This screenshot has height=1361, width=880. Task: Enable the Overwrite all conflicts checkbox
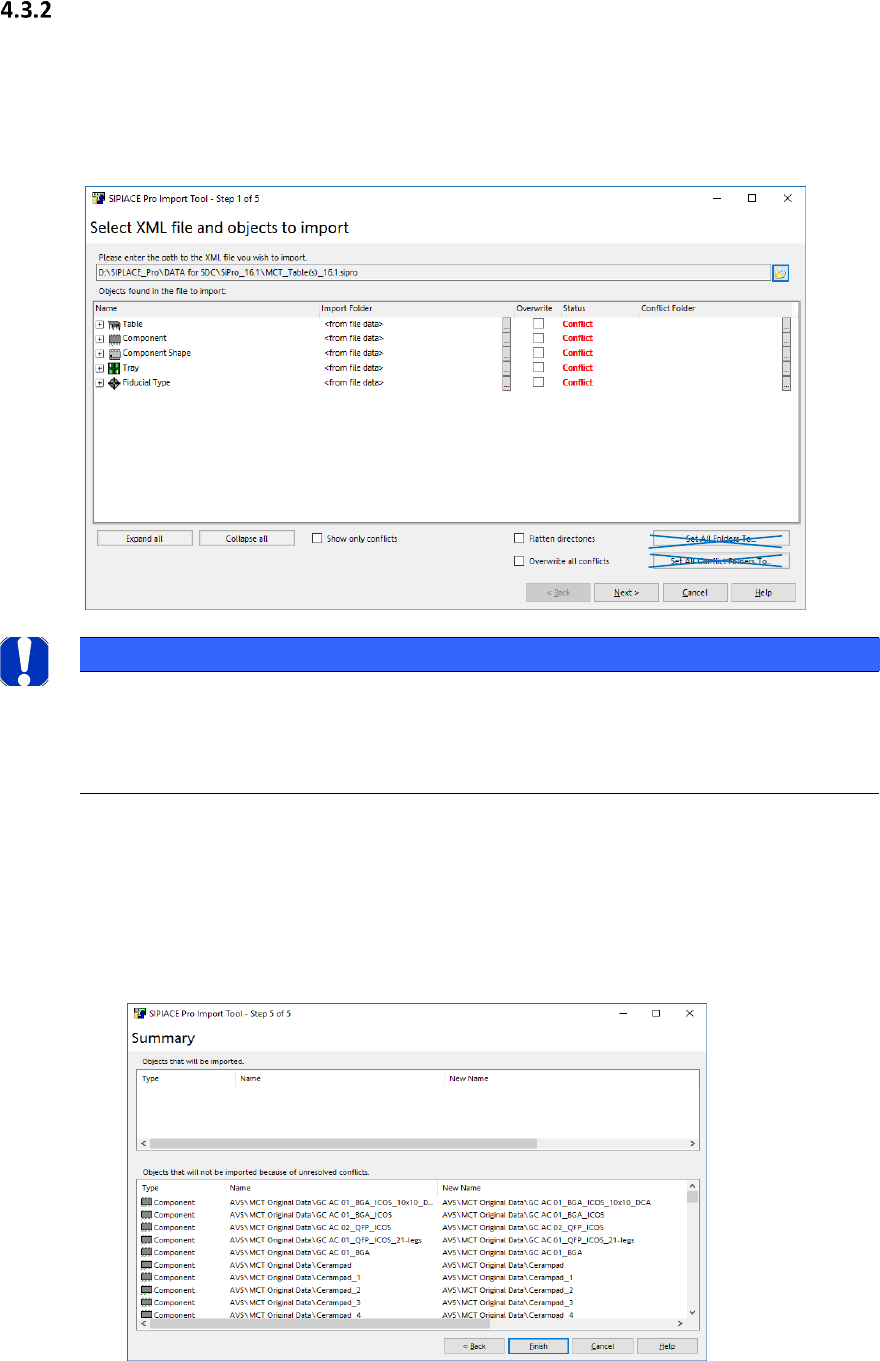519,561
